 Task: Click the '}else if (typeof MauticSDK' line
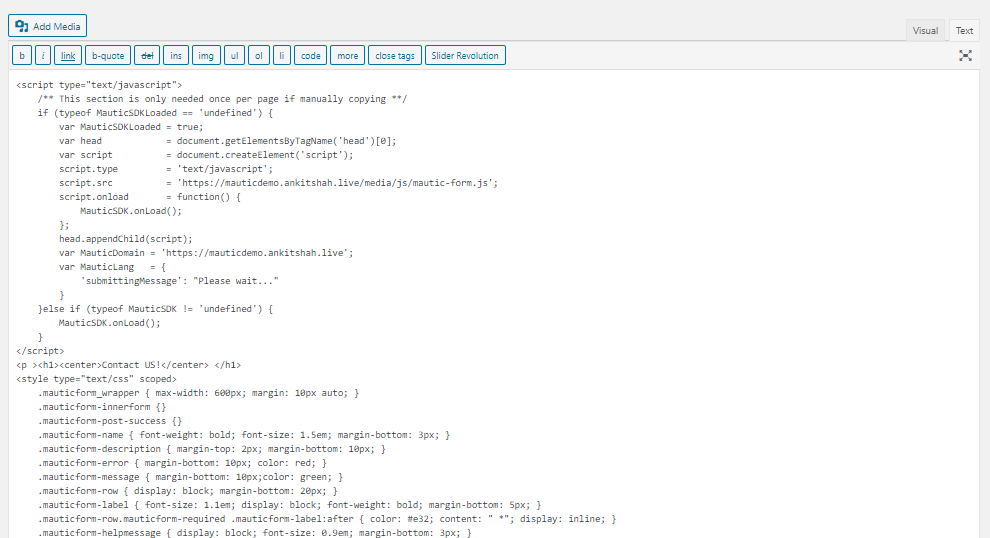(x=155, y=309)
